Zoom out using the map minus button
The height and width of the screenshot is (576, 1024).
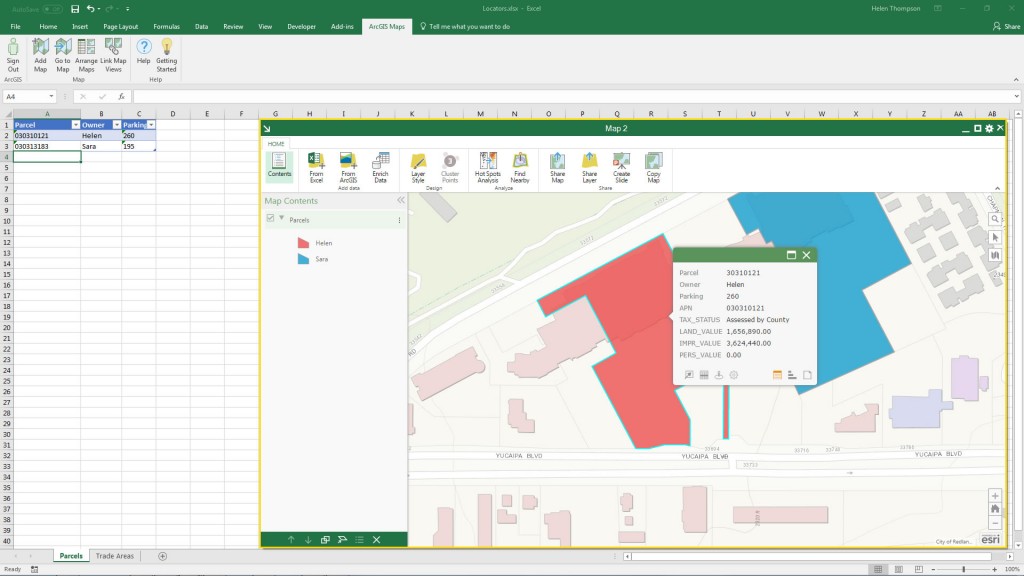(995, 523)
